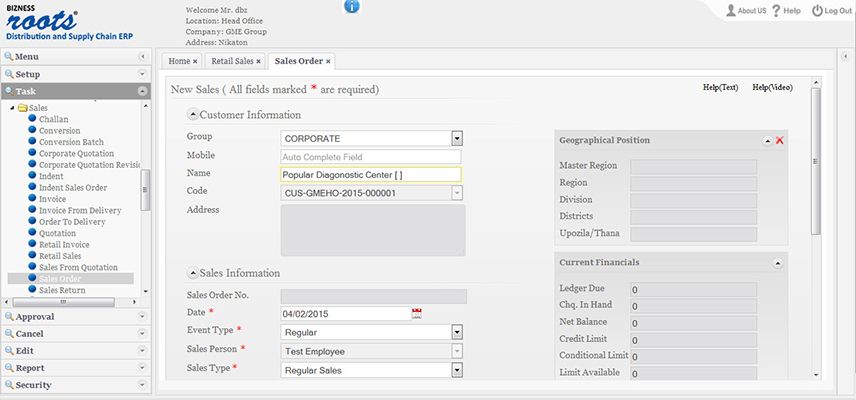
Task: Click the About US person icon
Action: click(730, 10)
